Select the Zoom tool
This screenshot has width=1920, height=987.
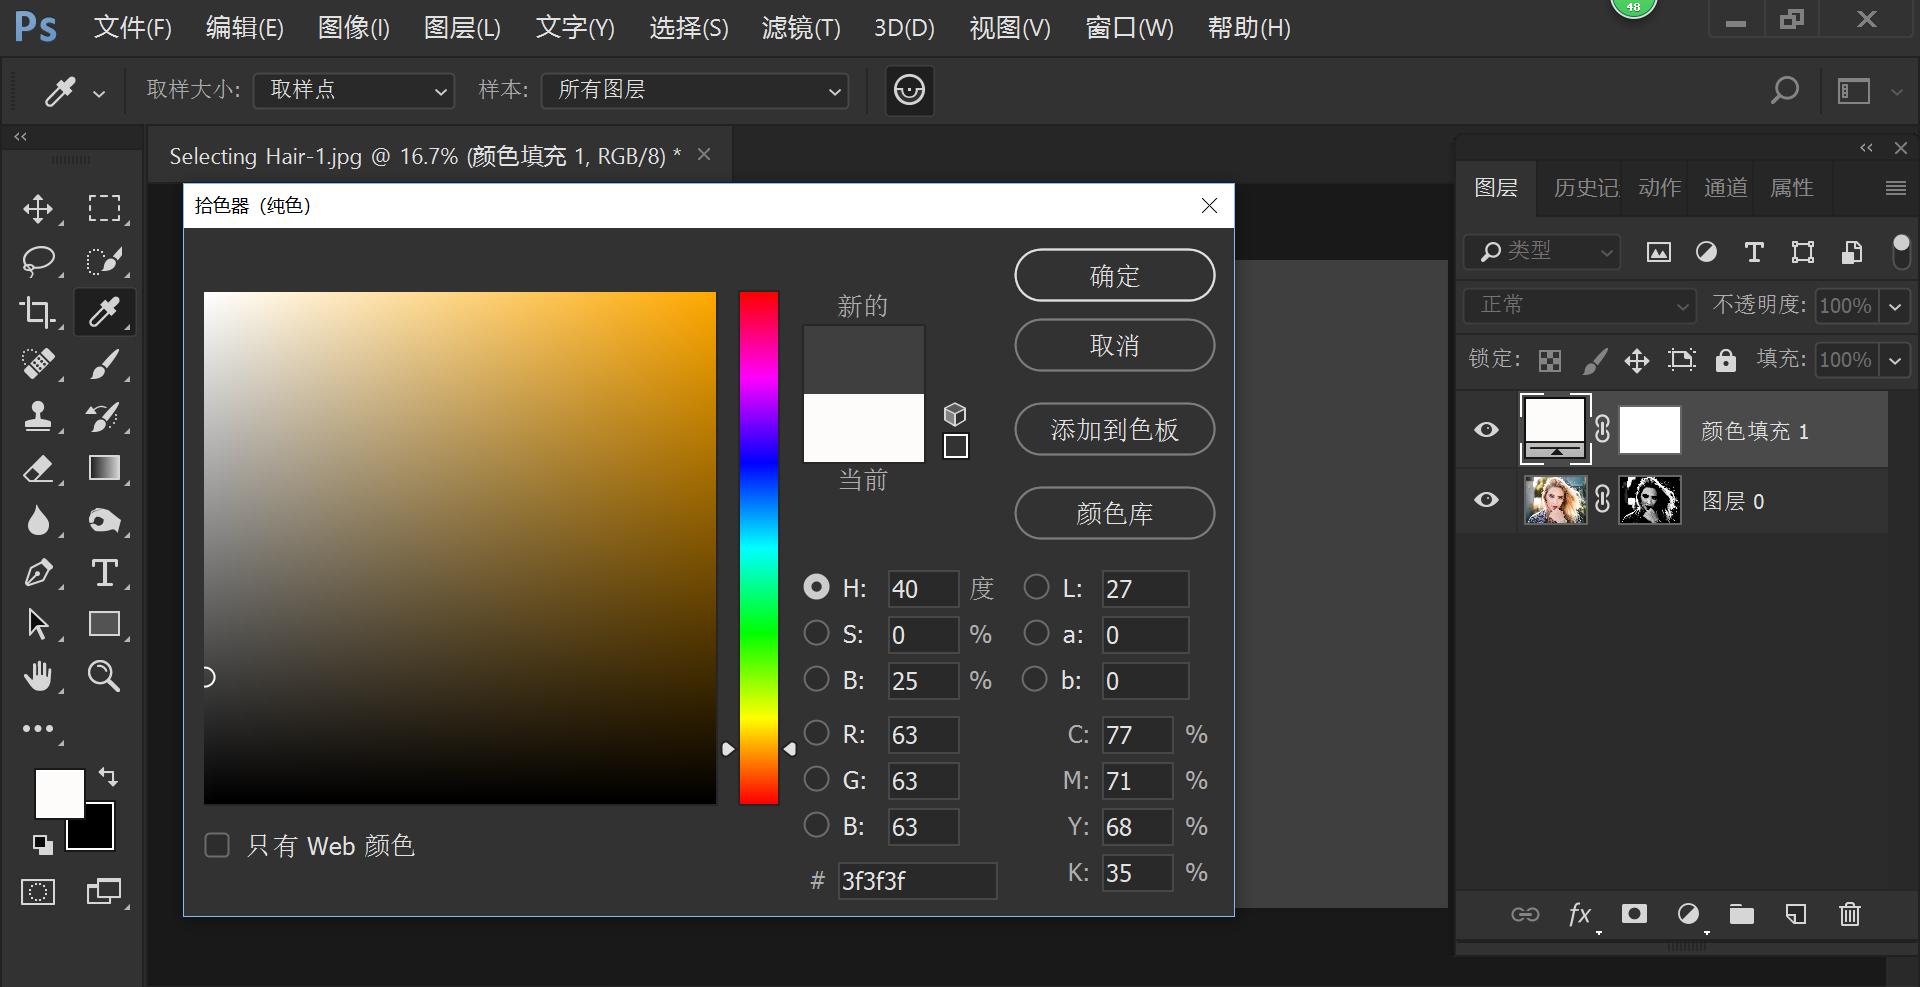click(104, 676)
